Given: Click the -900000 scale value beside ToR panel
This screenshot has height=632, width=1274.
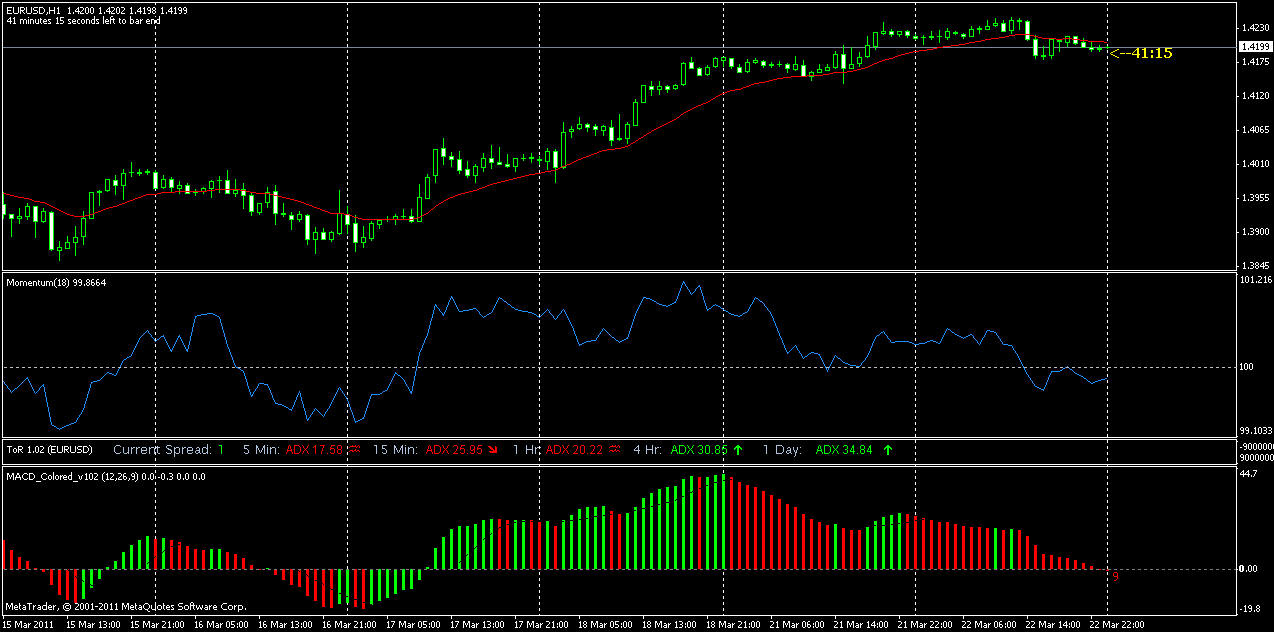Looking at the screenshot, I should coord(1255,446).
